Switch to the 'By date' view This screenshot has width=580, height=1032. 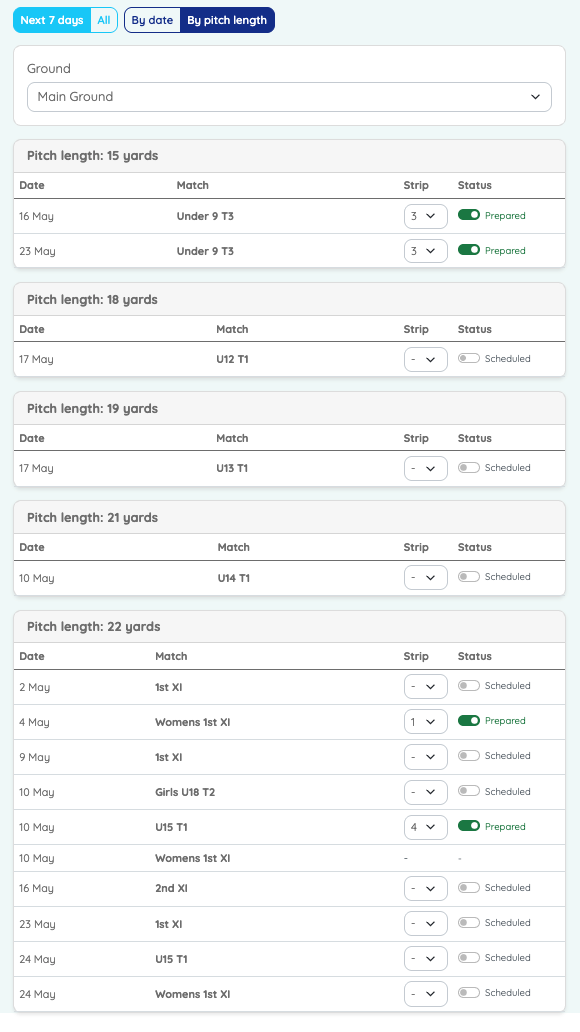152,19
